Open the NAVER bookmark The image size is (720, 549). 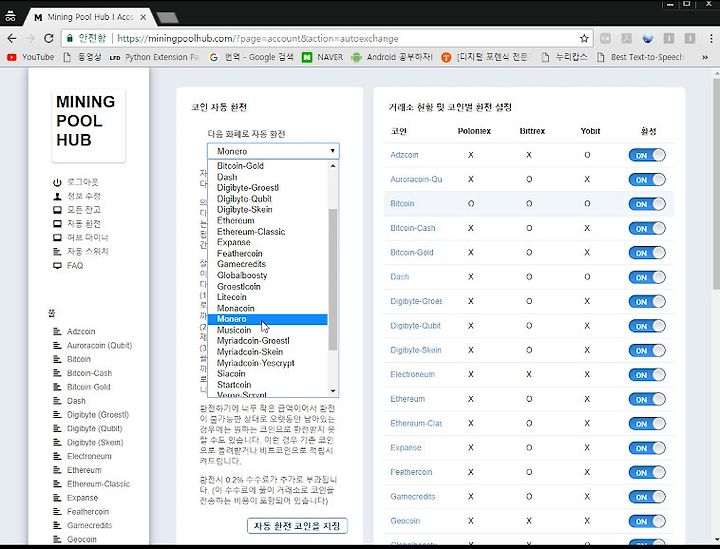pyautogui.click(x=322, y=57)
